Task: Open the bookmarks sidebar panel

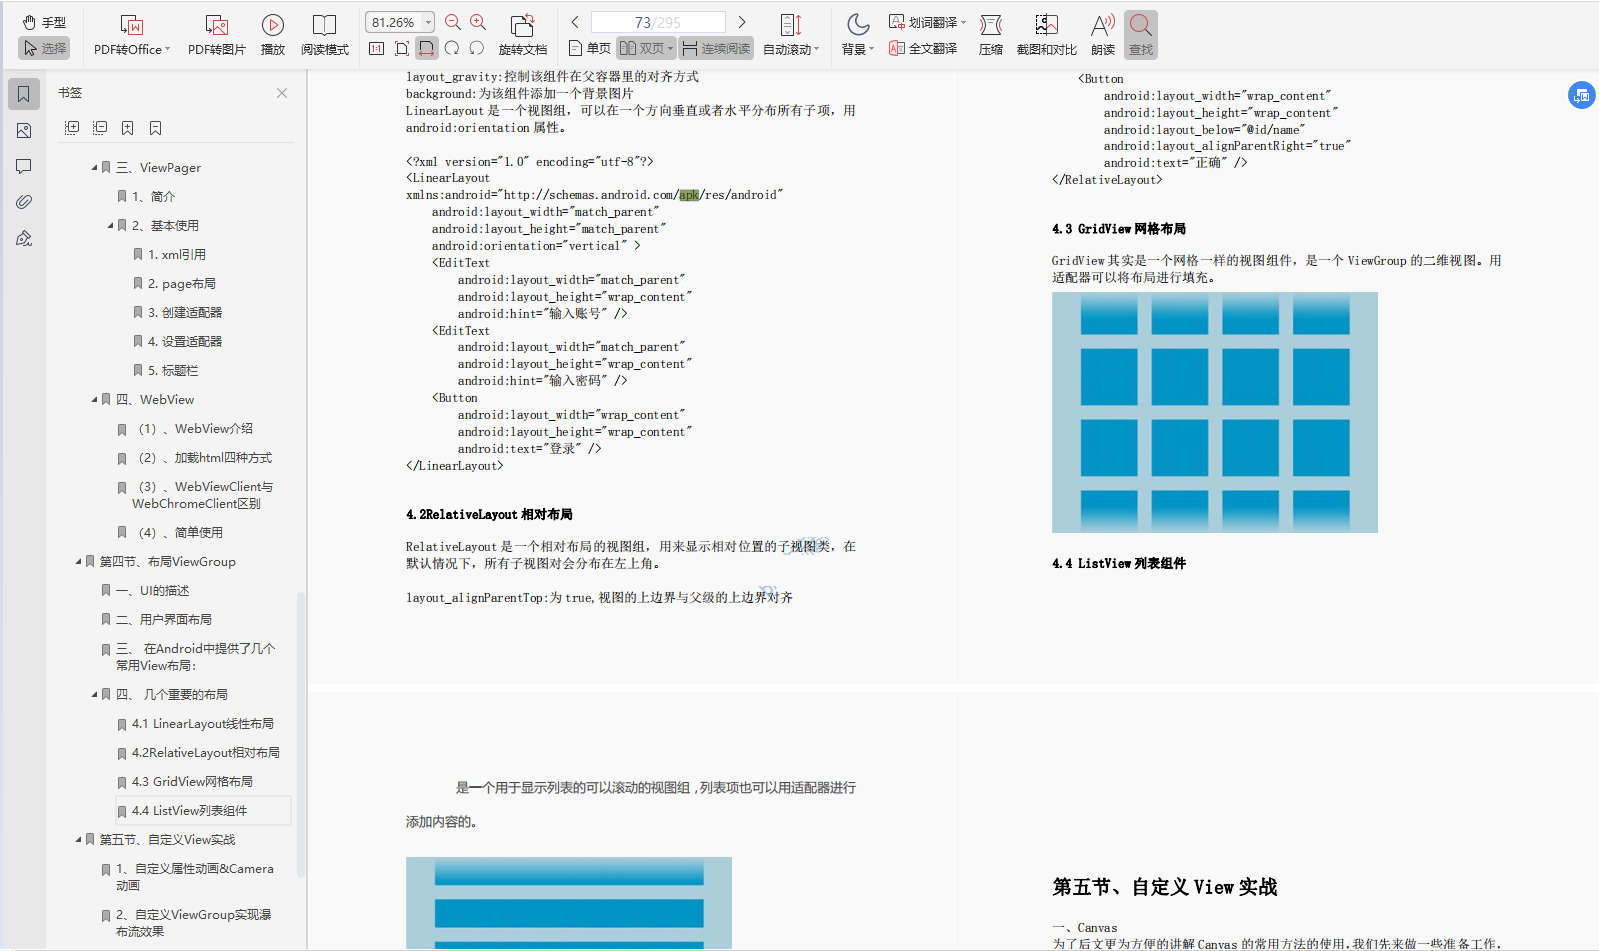Action: tap(24, 94)
